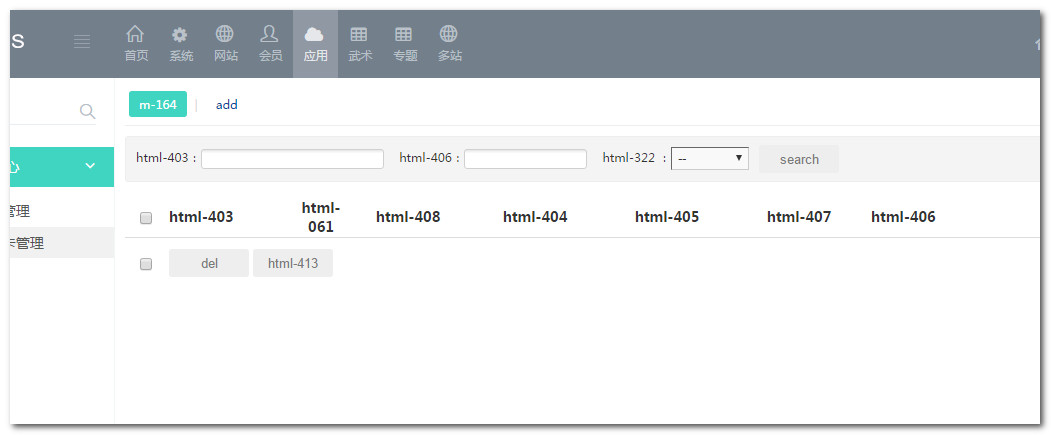Collapse the green sidebar section chevron
Screen dimensions: 1051x435
pos(90,166)
